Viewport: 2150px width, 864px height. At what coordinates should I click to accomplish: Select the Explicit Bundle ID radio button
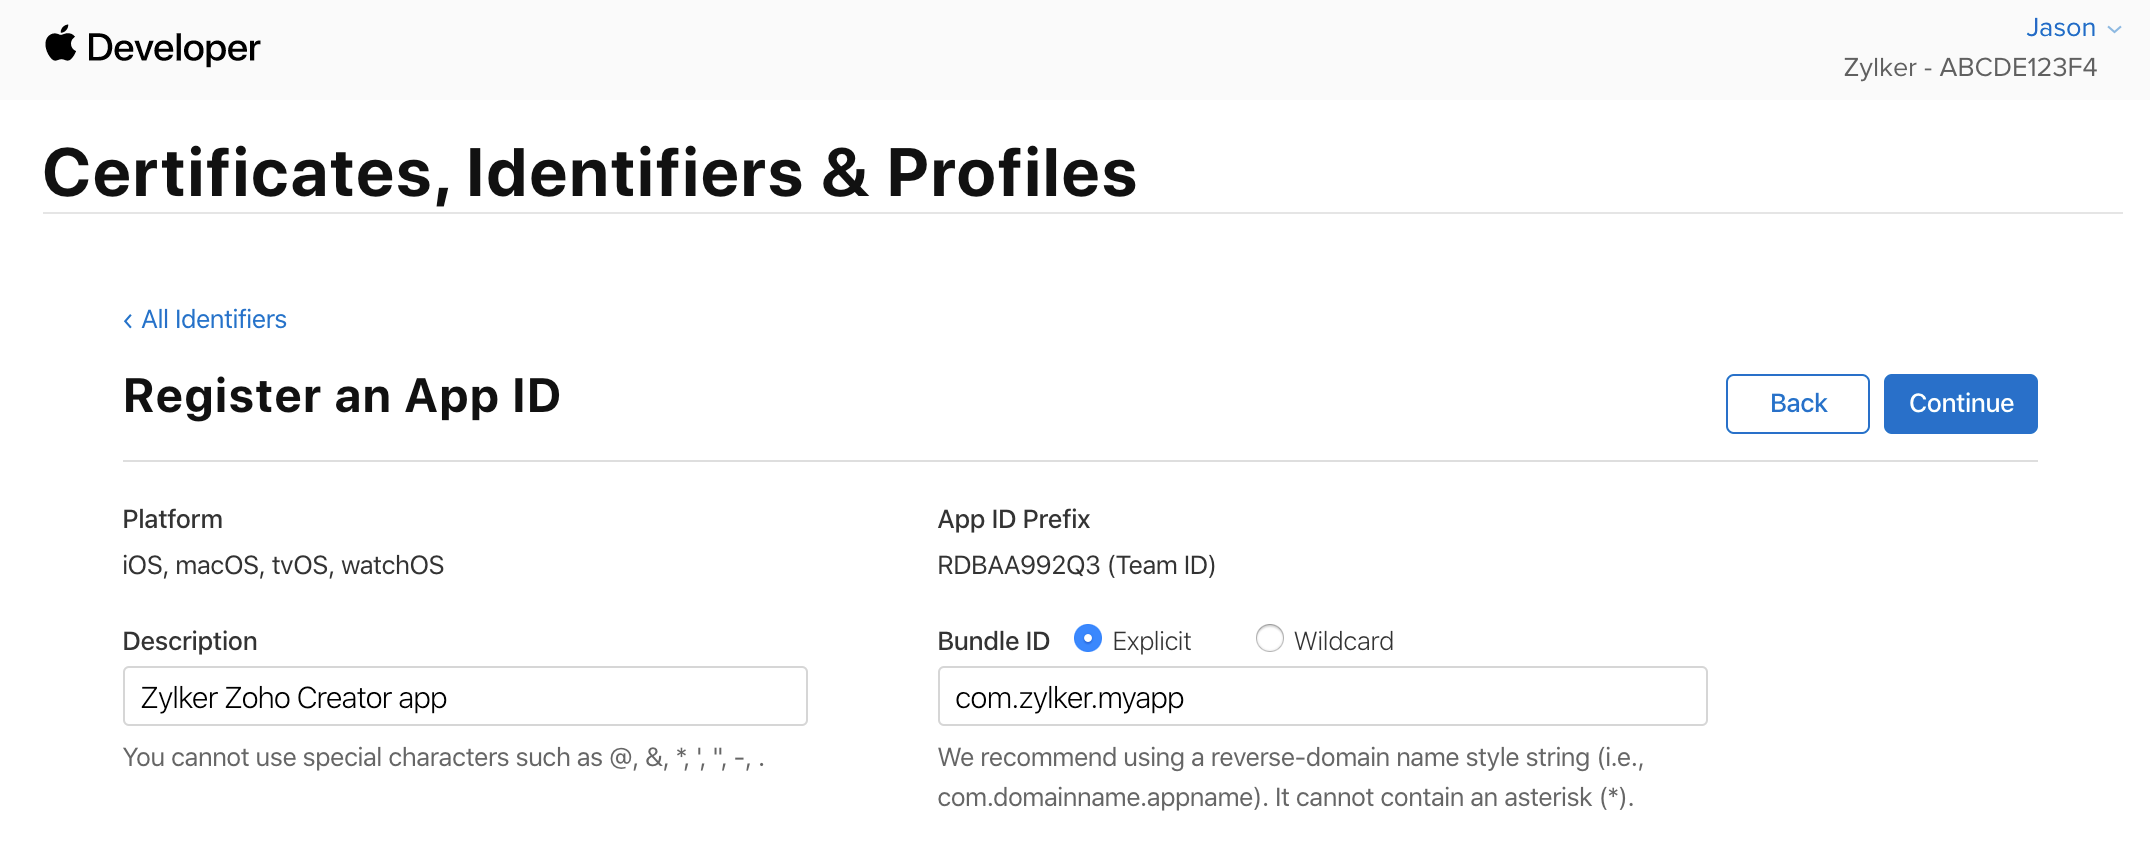click(x=1087, y=639)
